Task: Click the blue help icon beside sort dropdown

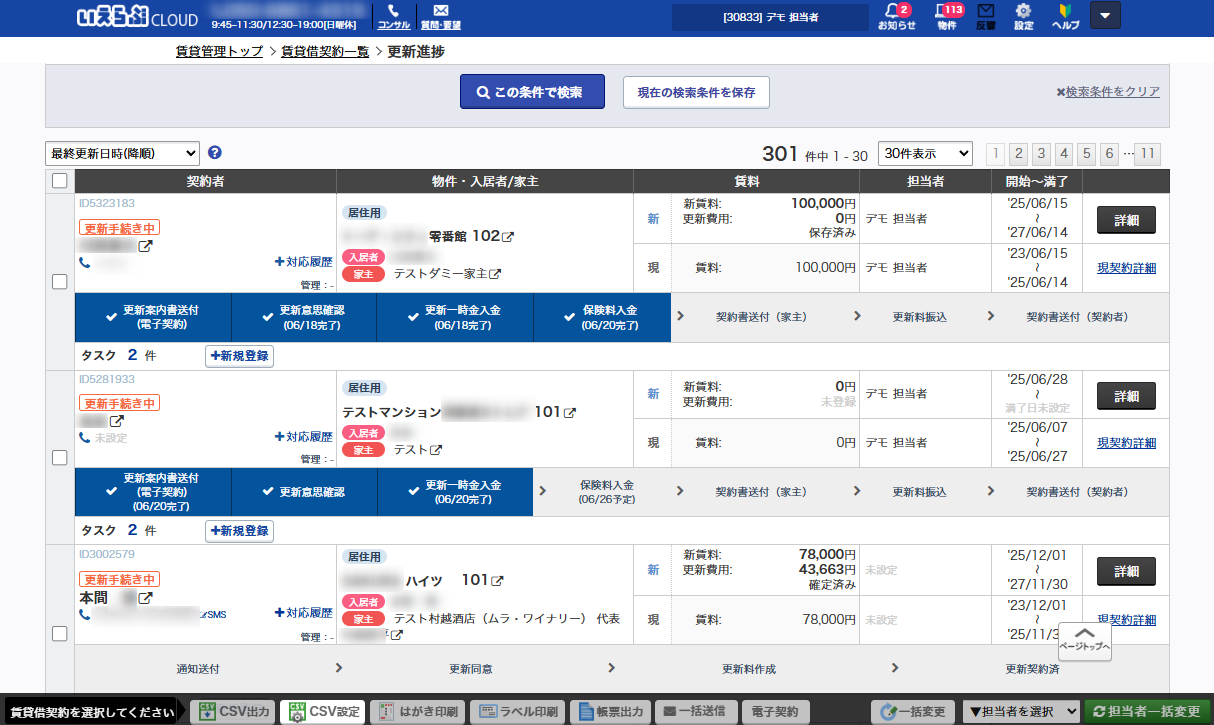Action: point(215,153)
